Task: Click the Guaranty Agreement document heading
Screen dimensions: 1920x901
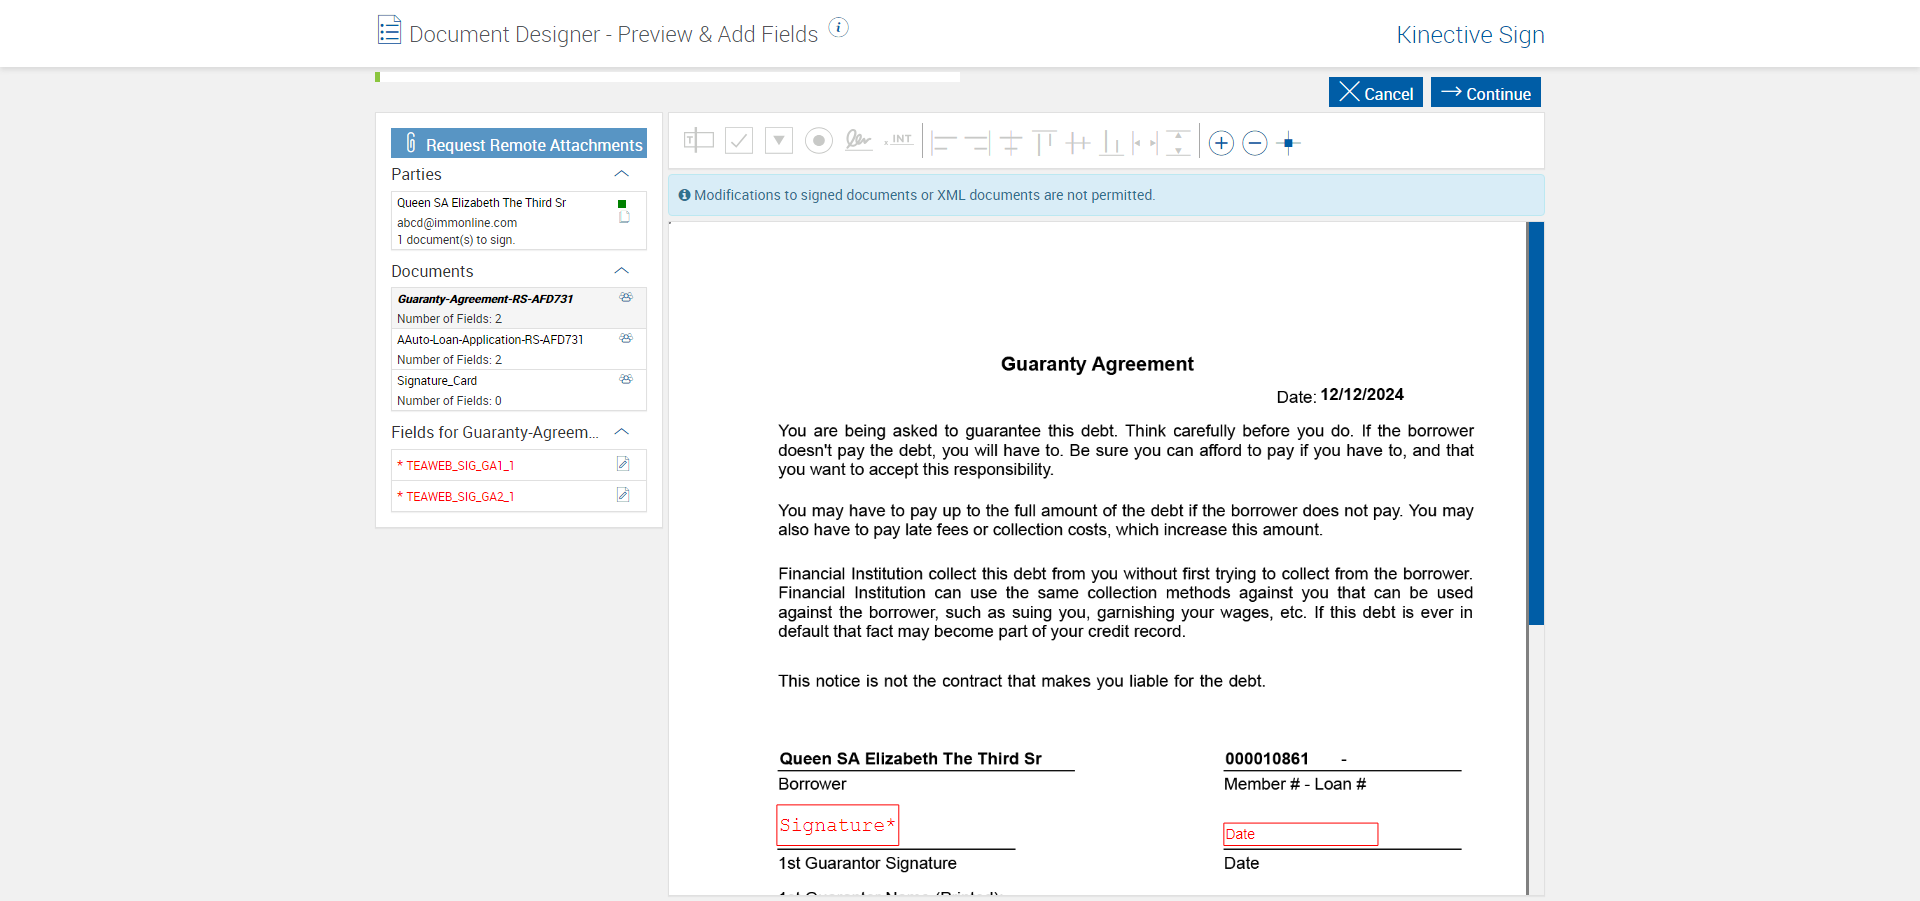Action: [x=1097, y=364]
